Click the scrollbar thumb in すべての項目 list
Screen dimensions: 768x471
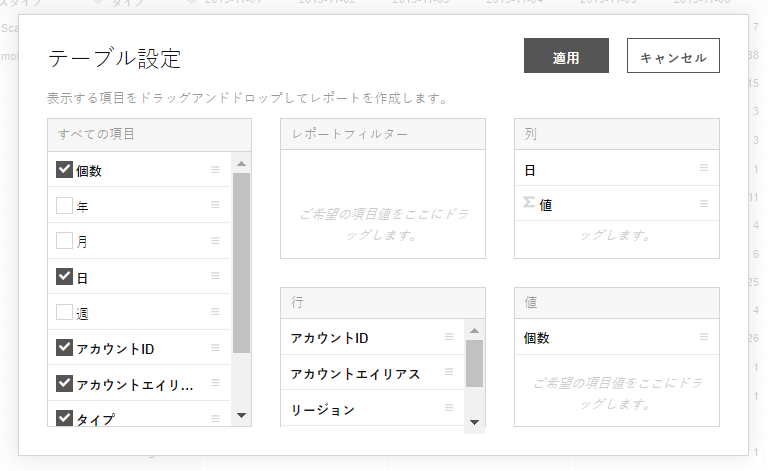[241, 260]
